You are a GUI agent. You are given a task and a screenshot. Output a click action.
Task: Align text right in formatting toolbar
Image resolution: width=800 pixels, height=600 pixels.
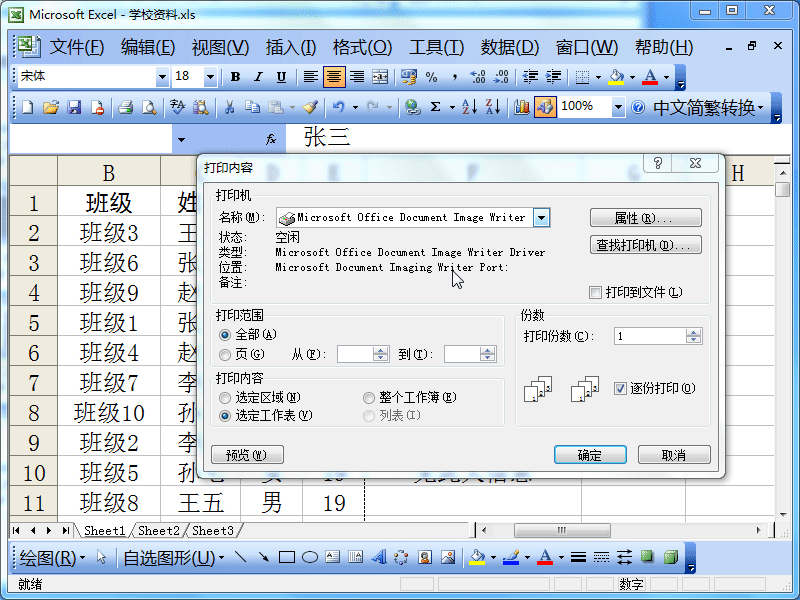click(x=357, y=77)
